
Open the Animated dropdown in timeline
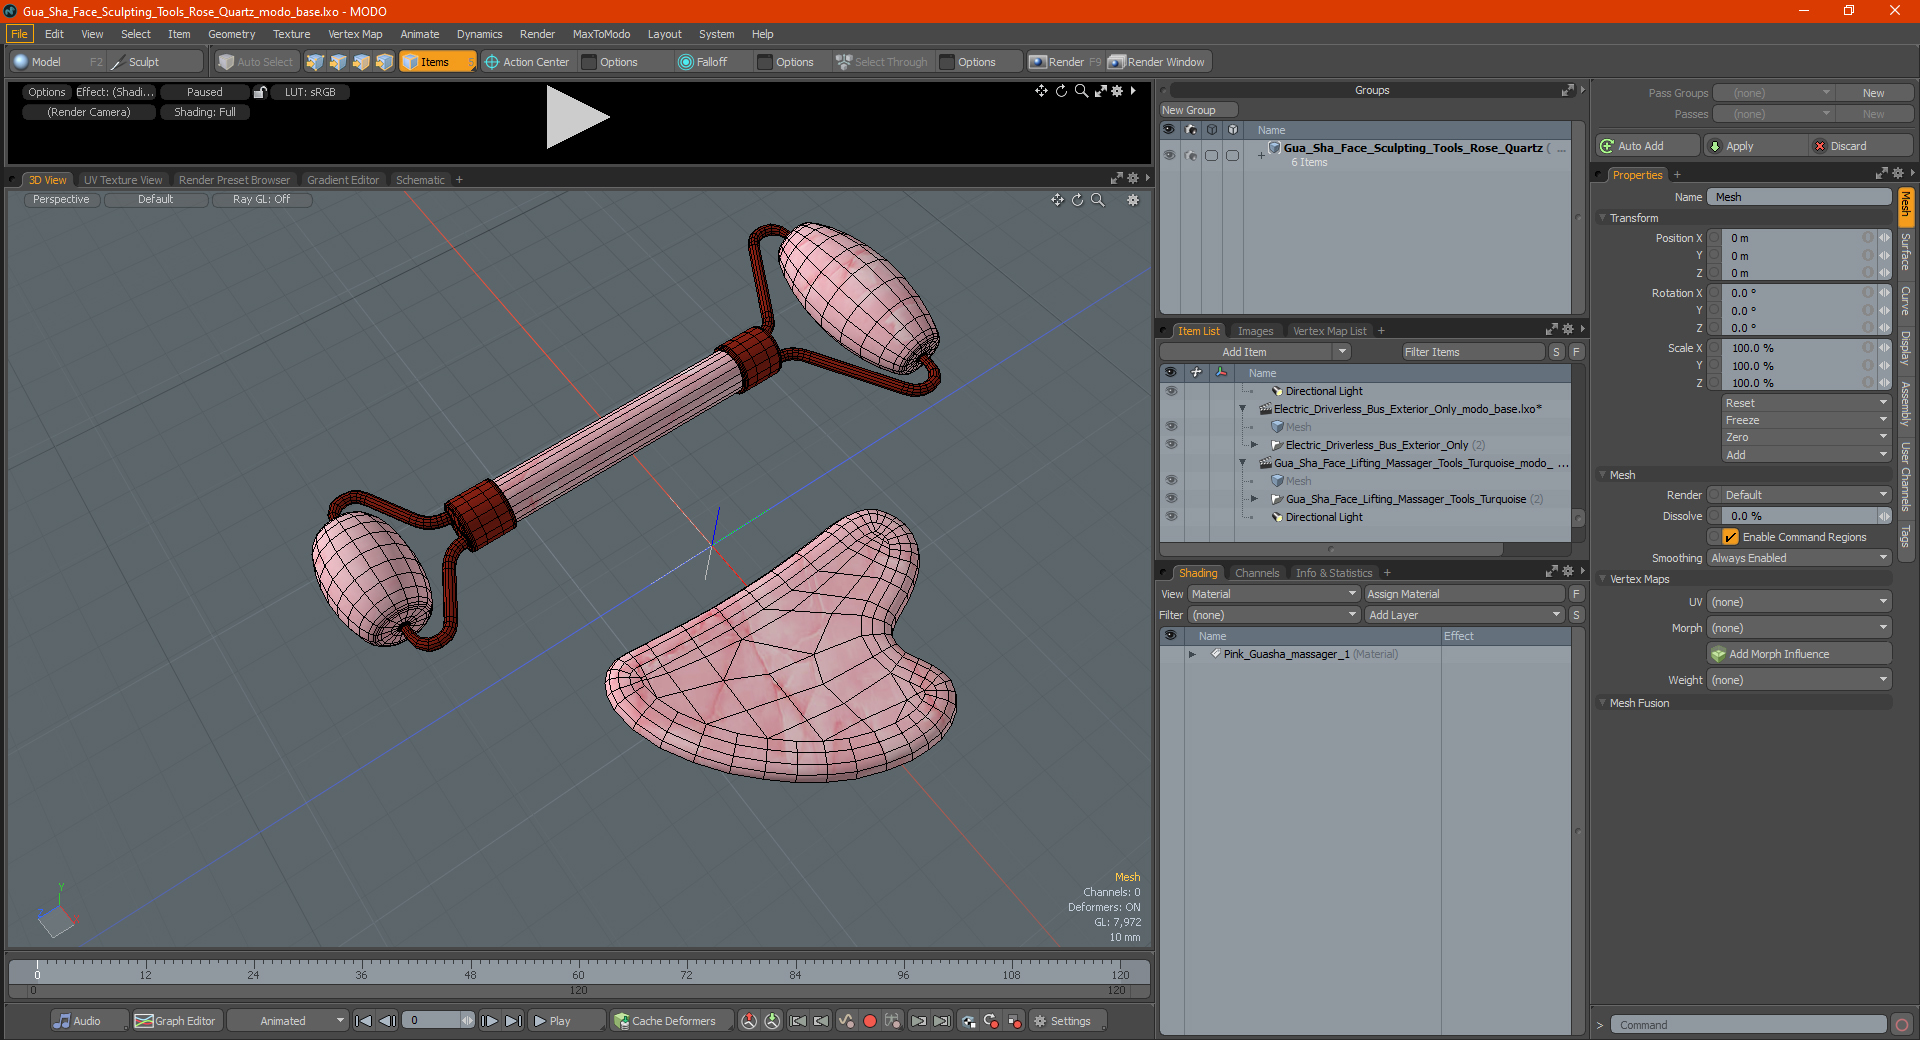point(287,1021)
